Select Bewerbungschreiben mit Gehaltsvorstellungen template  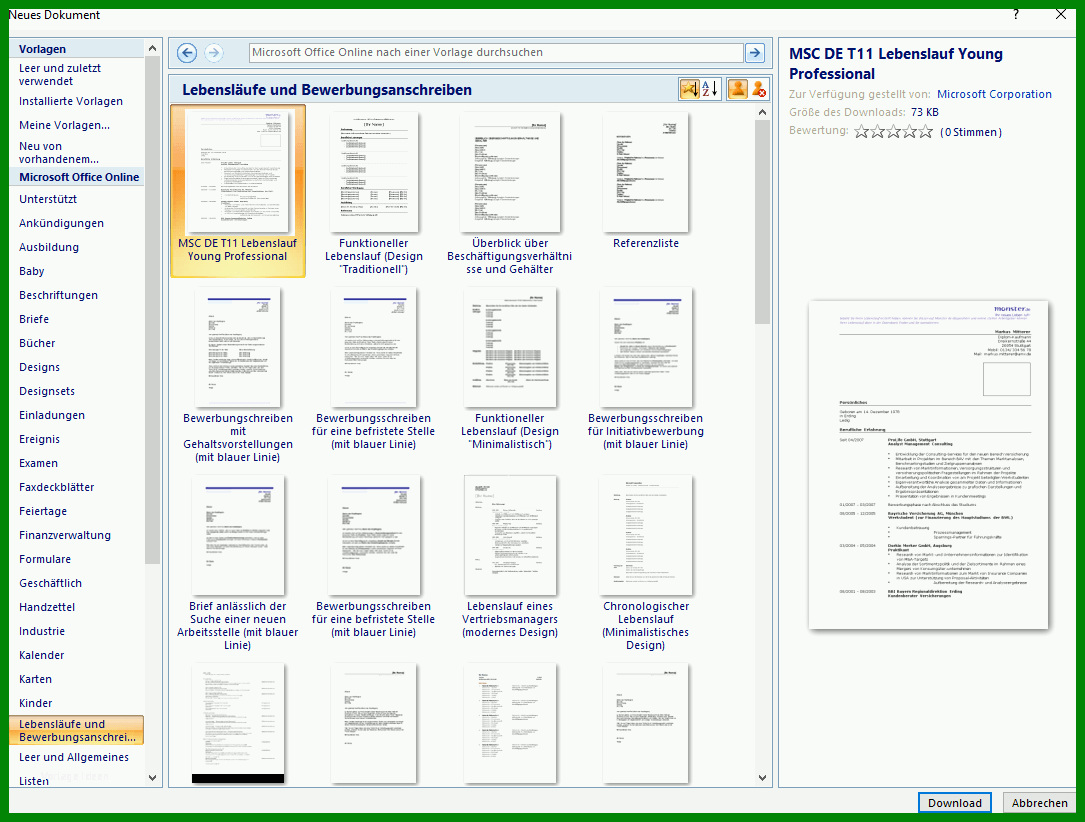pyautogui.click(x=237, y=374)
